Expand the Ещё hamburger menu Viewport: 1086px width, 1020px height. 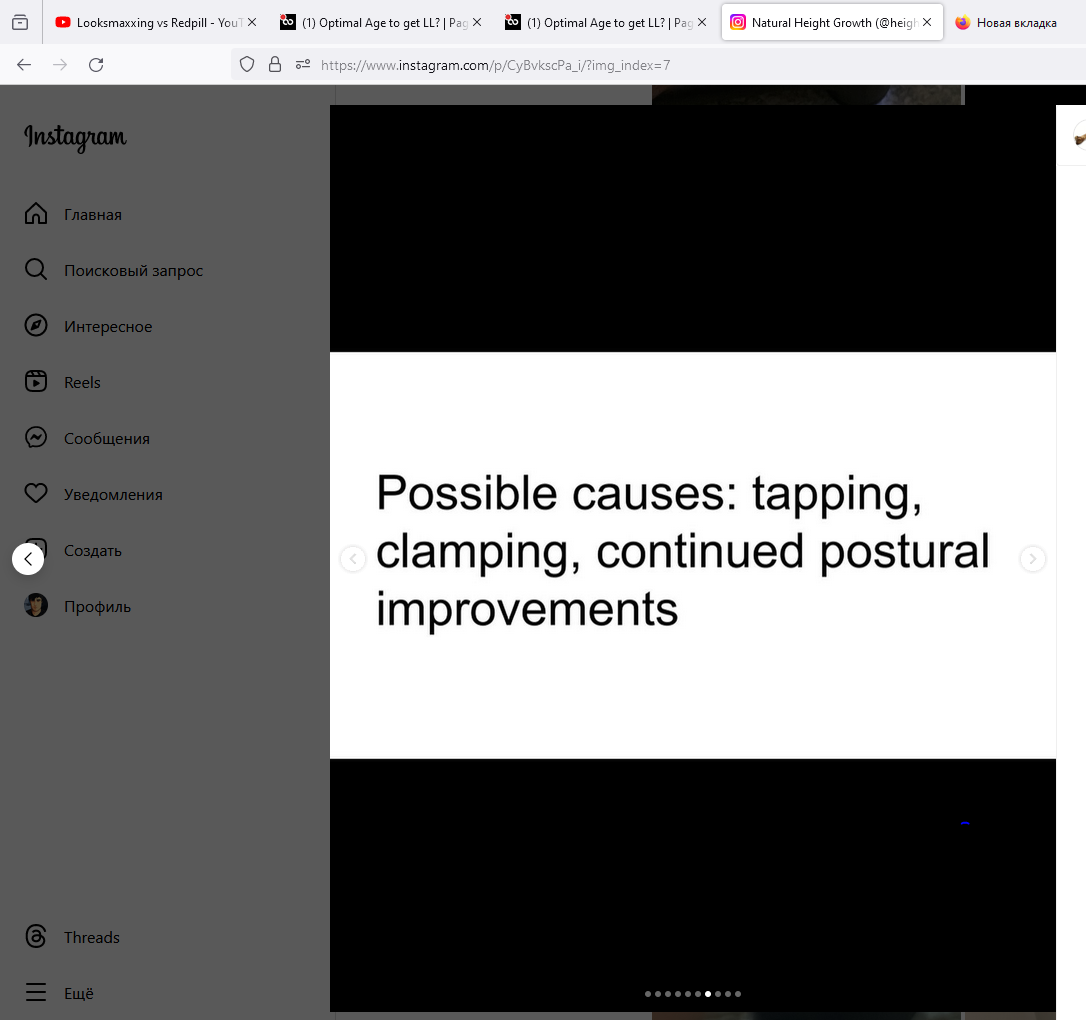click(x=36, y=993)
